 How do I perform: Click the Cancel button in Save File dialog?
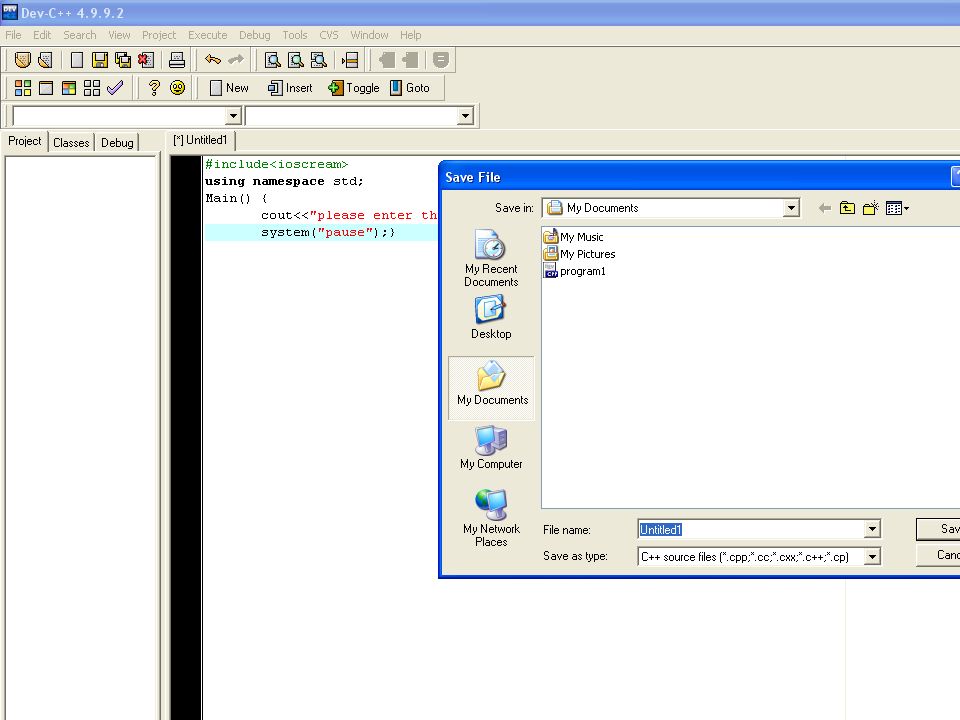coord(938,555)
